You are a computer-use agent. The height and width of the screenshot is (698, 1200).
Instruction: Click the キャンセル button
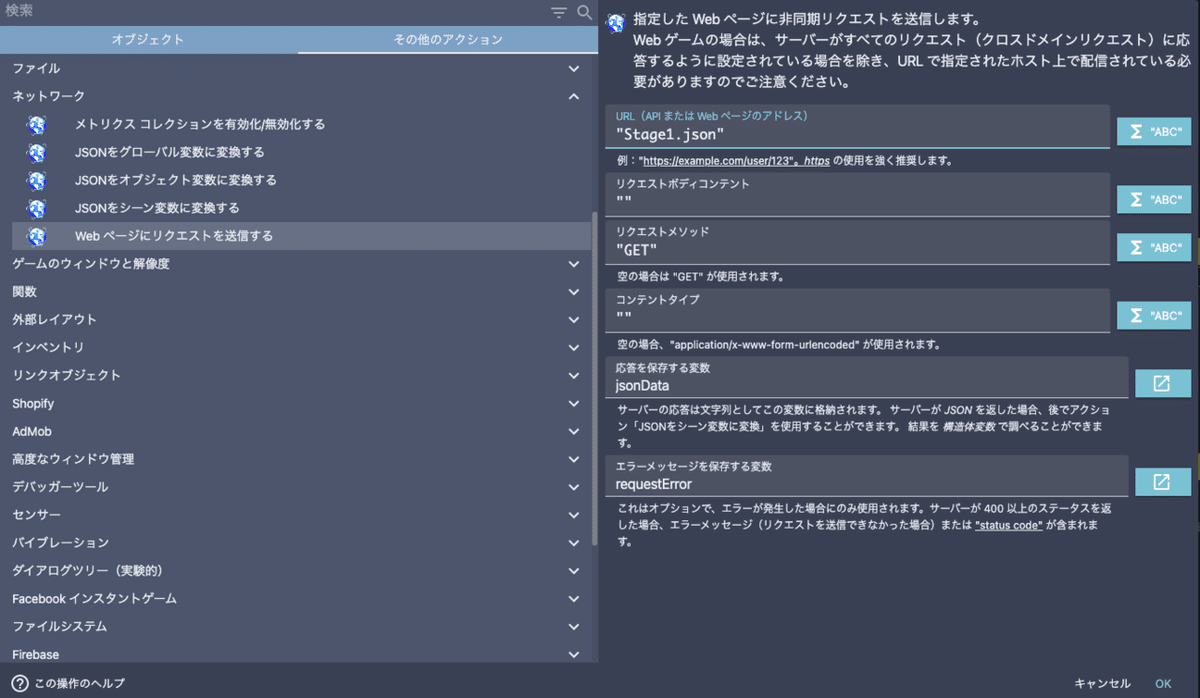pos(1102,684)
